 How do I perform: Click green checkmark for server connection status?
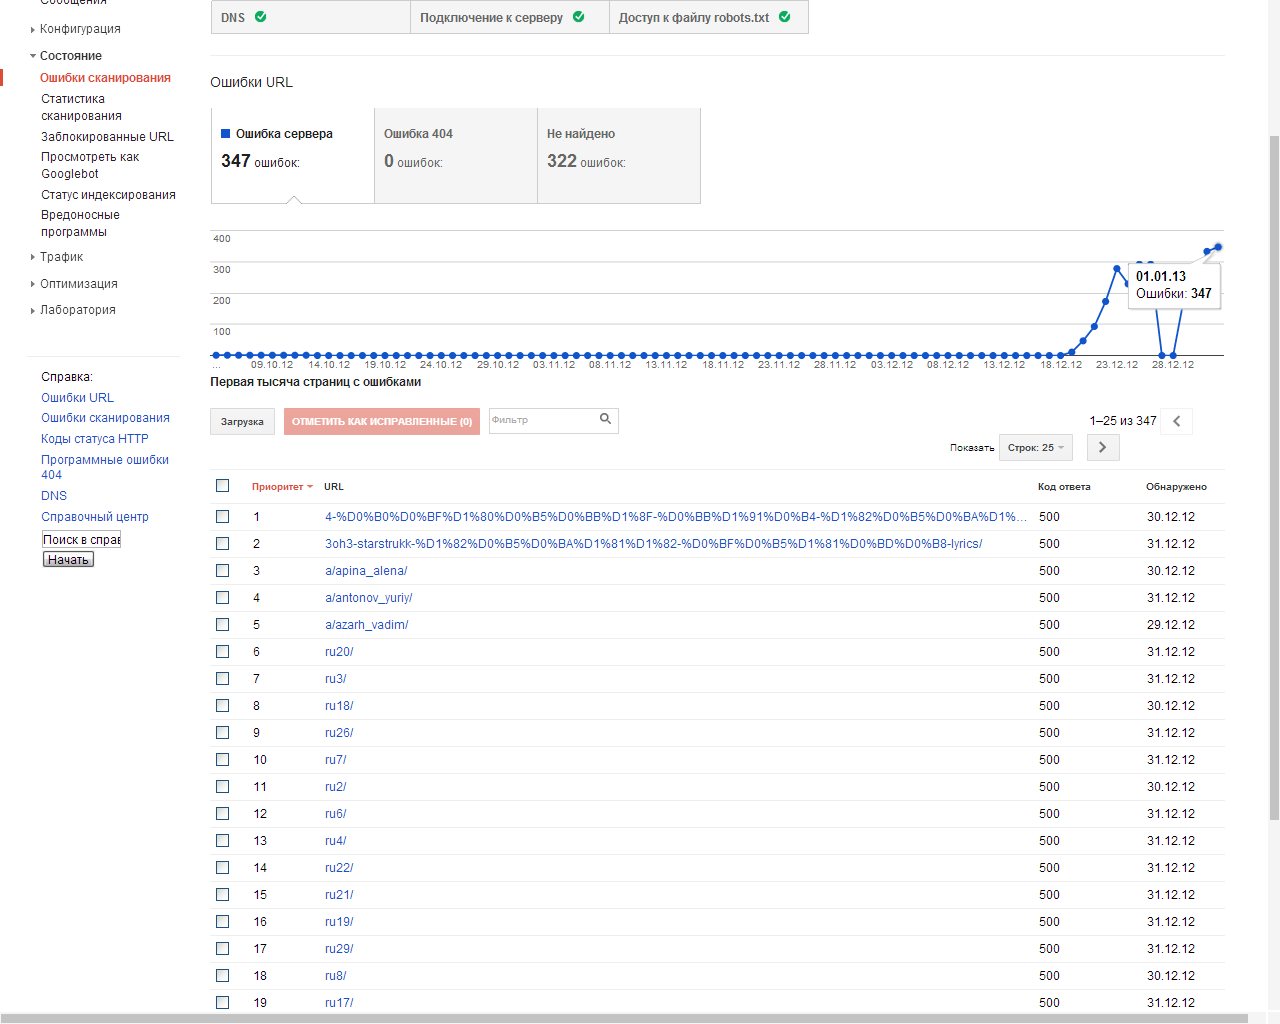click(x=579, y=17)
